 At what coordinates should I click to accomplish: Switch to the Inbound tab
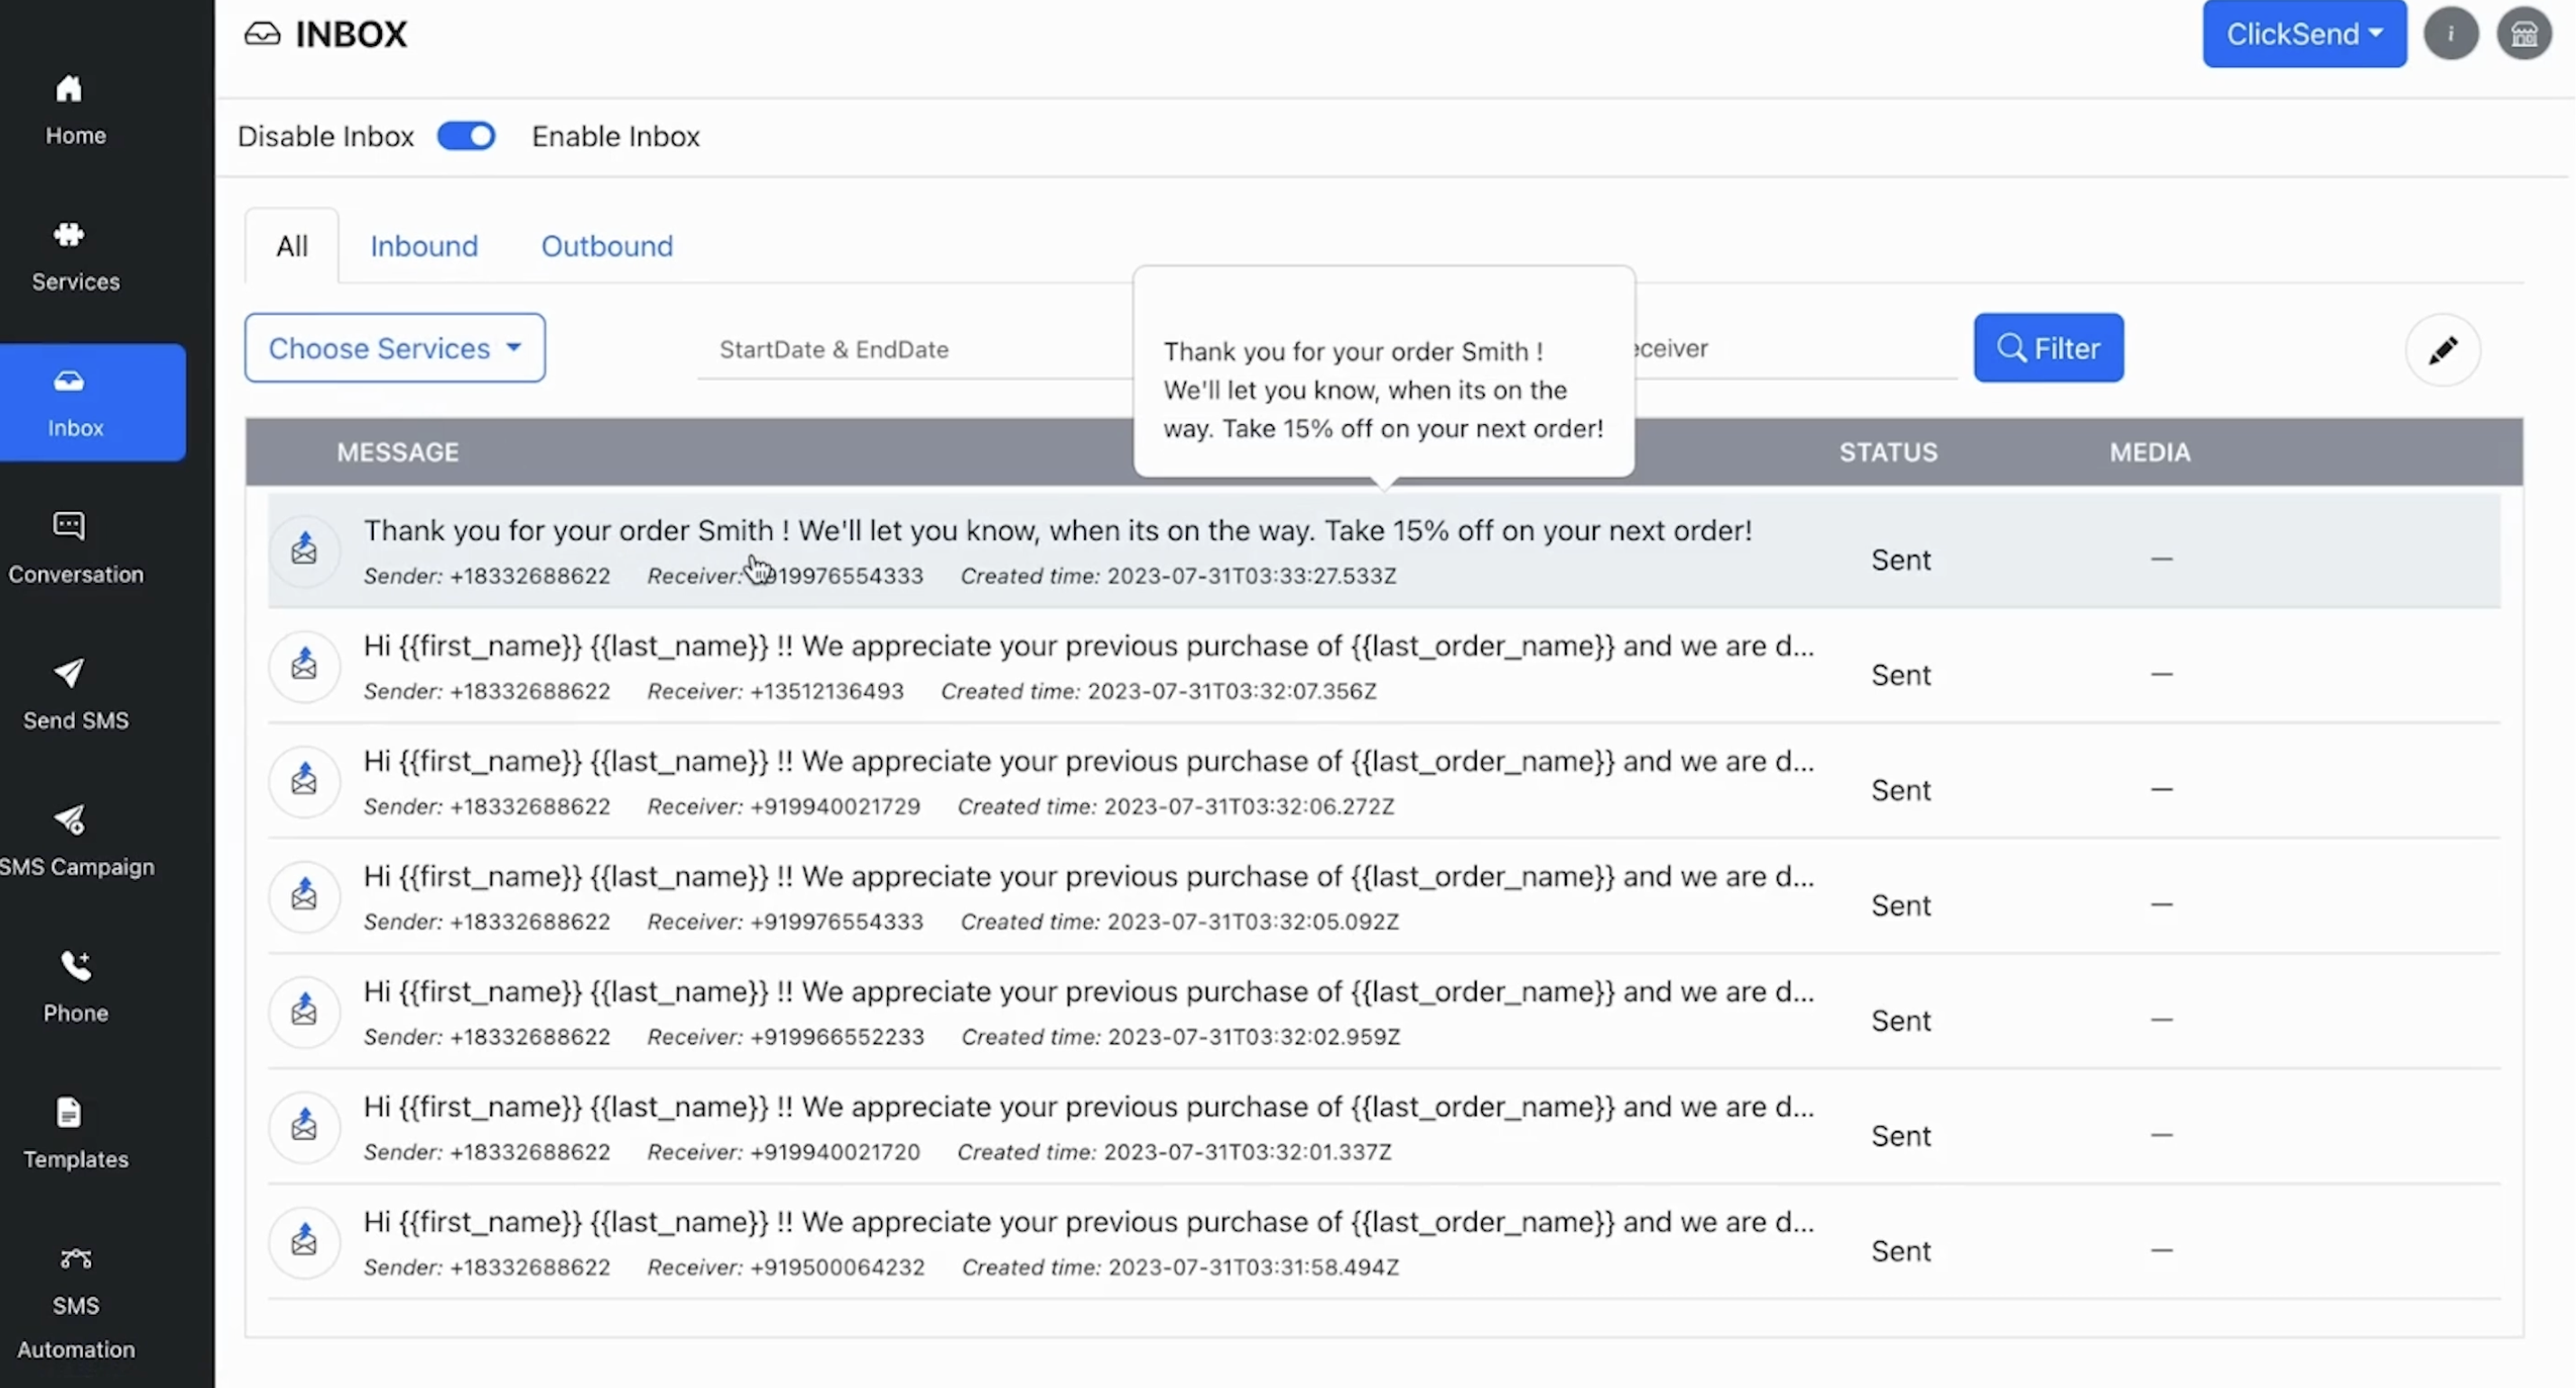424,246
